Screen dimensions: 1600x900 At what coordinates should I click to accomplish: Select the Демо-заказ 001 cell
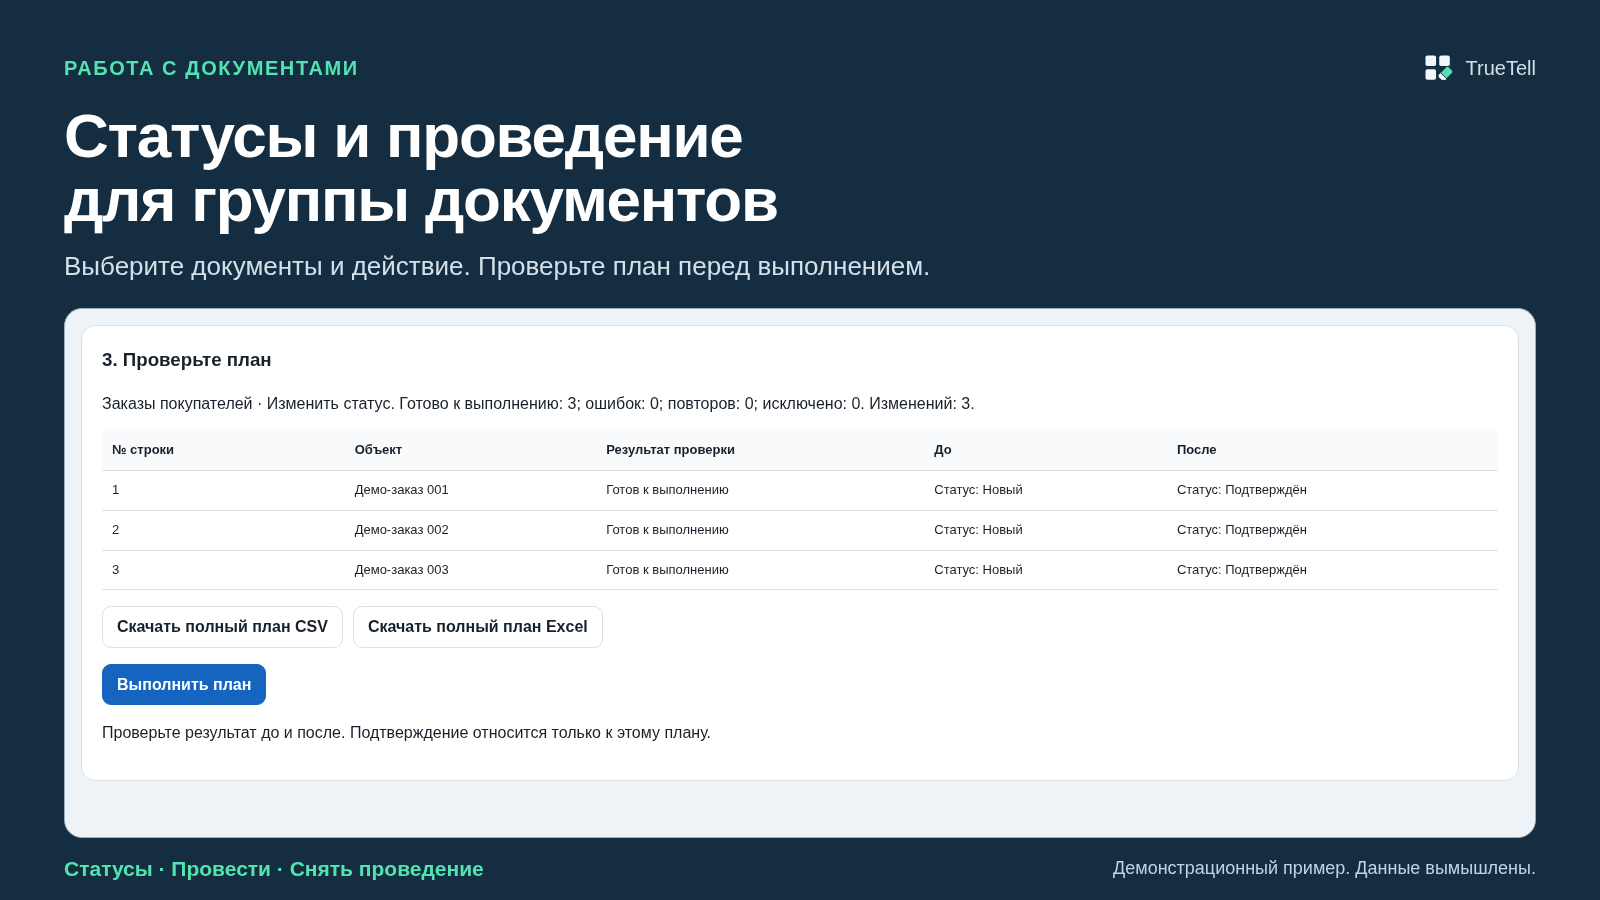(x=402, y=490)
